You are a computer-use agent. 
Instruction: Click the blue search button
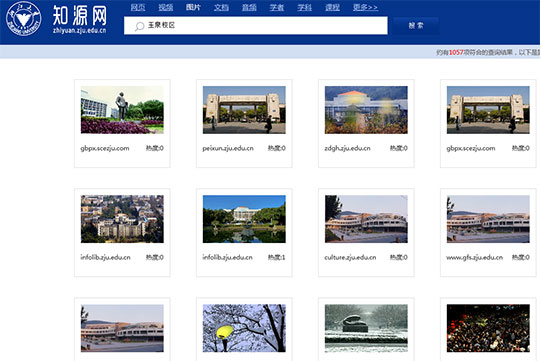[x=416, y=26]
